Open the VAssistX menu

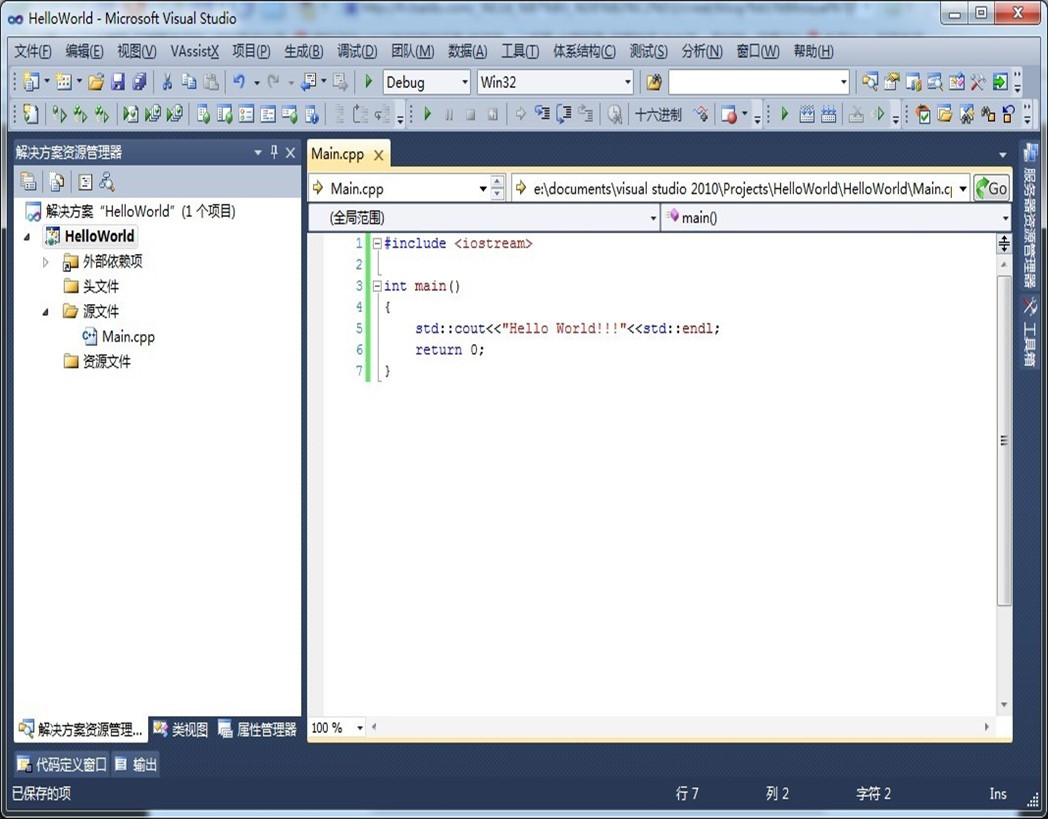(194, 51)
